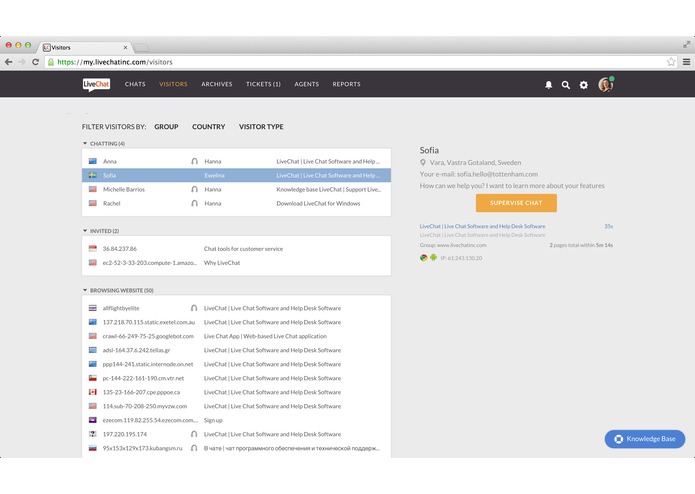The height and width of the screenshot is (494, 695).
Task: Open the Visitor Type filter dropdown
Action: (261, 127)
